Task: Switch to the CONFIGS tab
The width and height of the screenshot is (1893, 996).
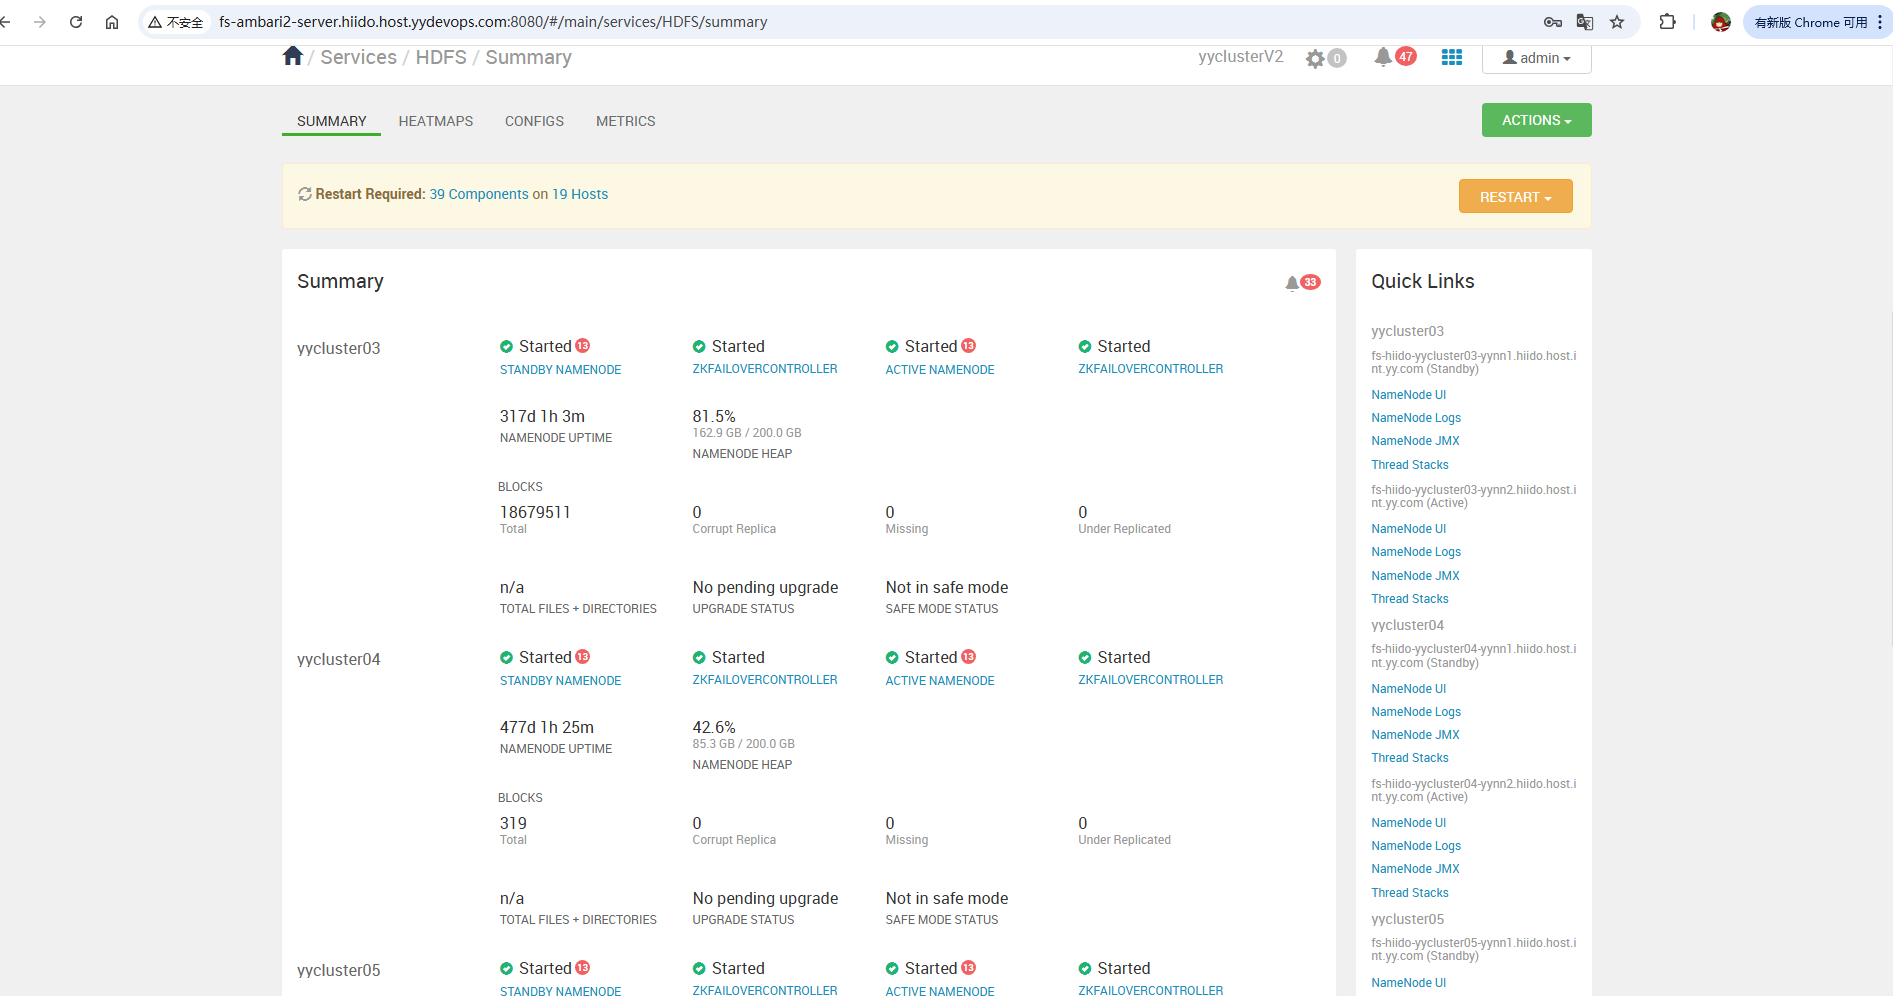Action: click(534, 121)
